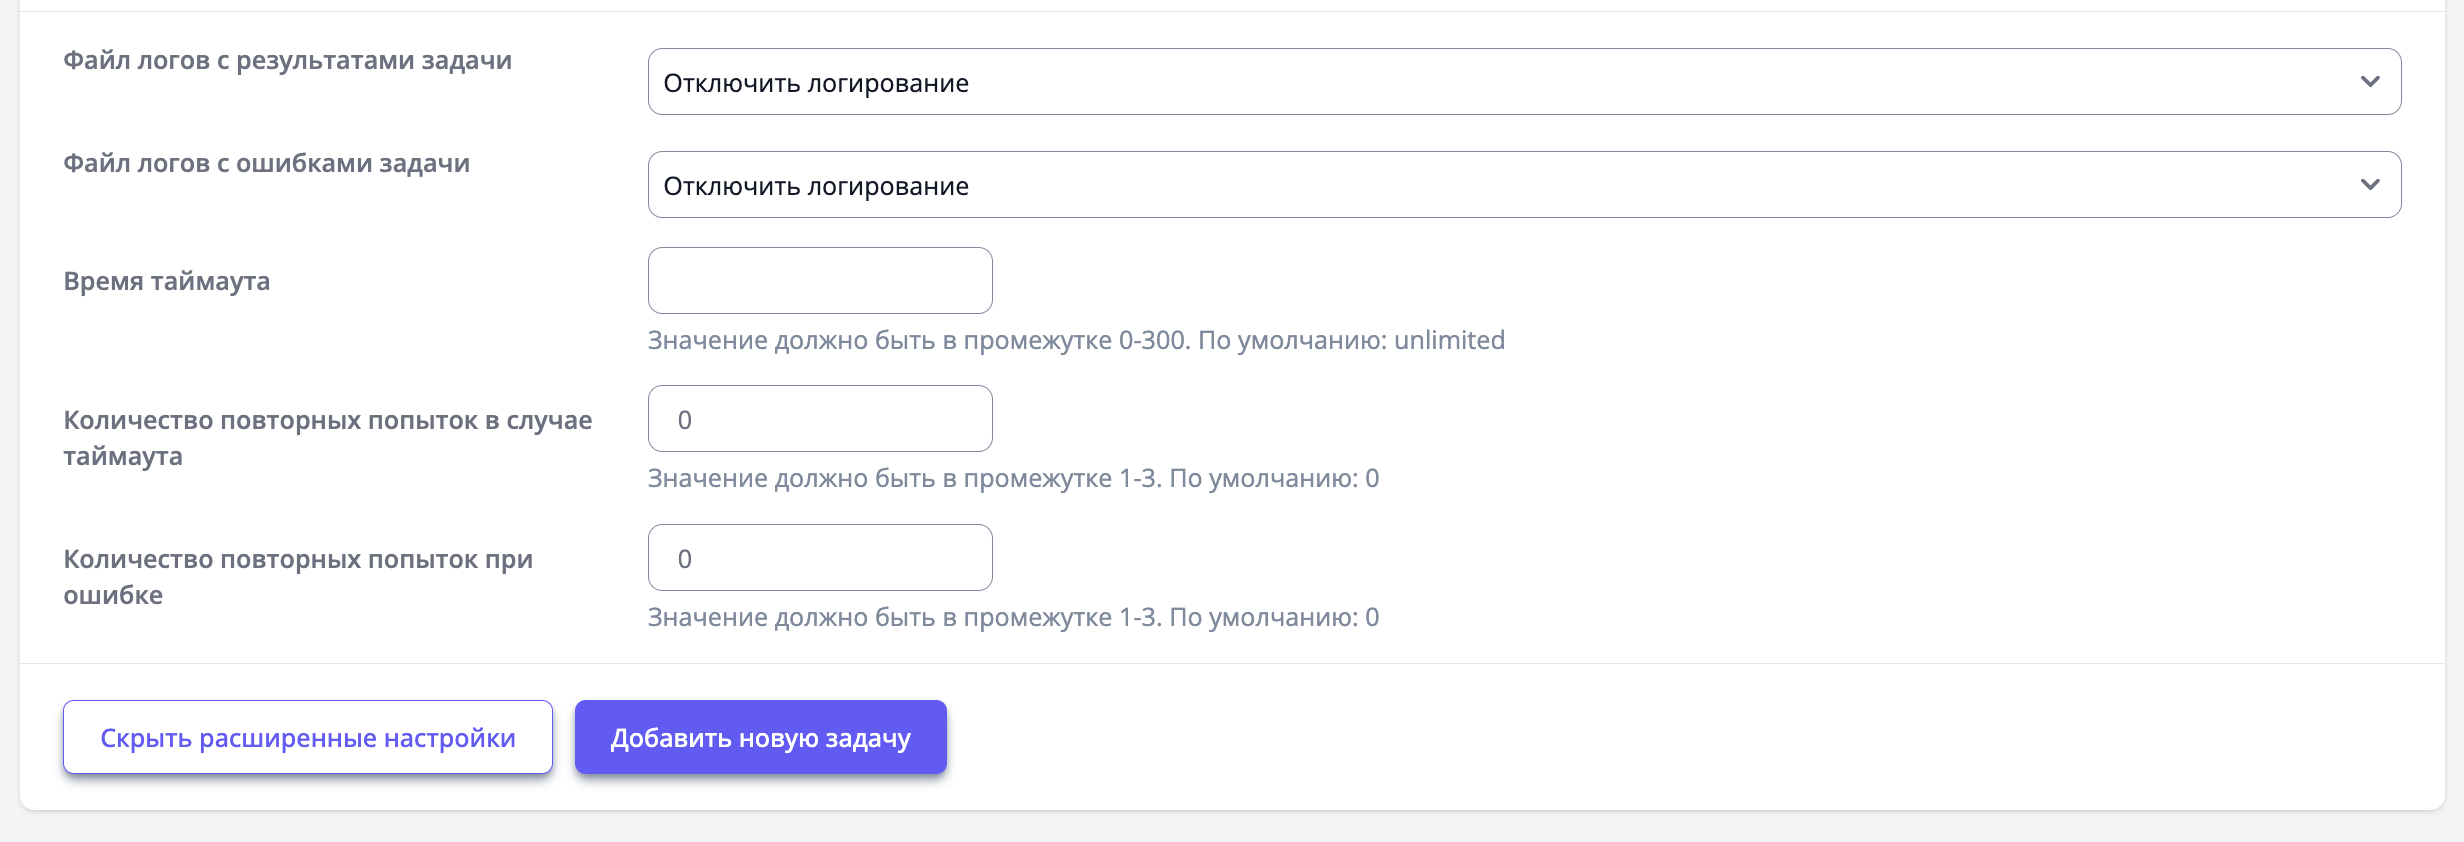Click the divider line above the buttons
This screenshot has width=2464, height=842.
[x=1232, y=664]
